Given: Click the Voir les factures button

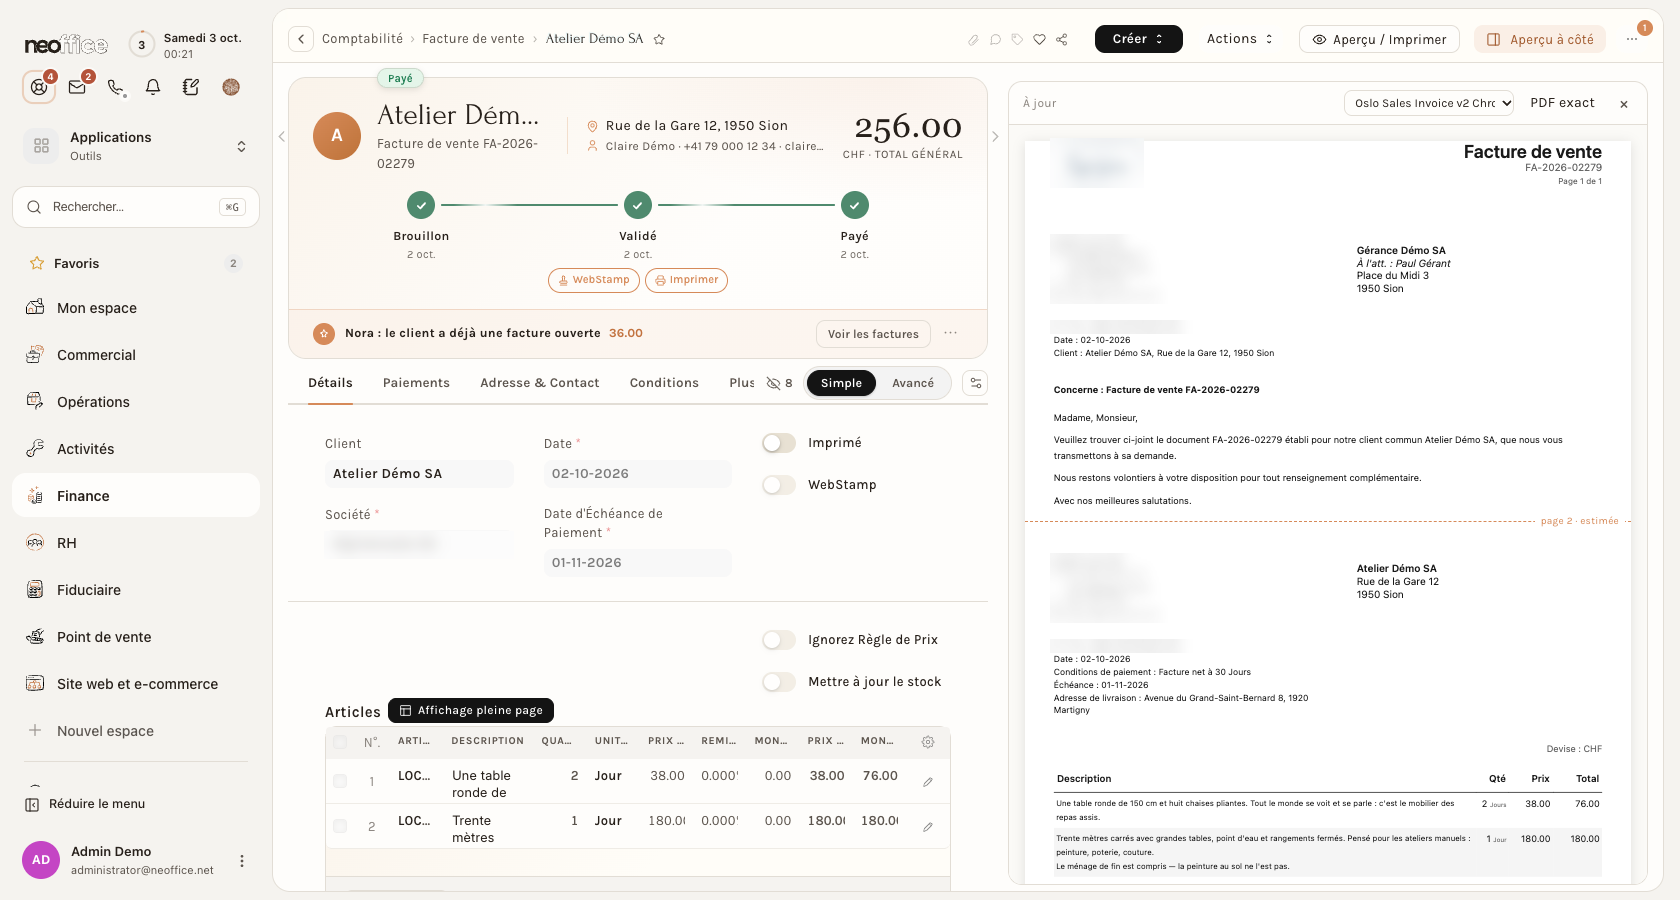Looking at the screenshot, I should click(873, 334).
